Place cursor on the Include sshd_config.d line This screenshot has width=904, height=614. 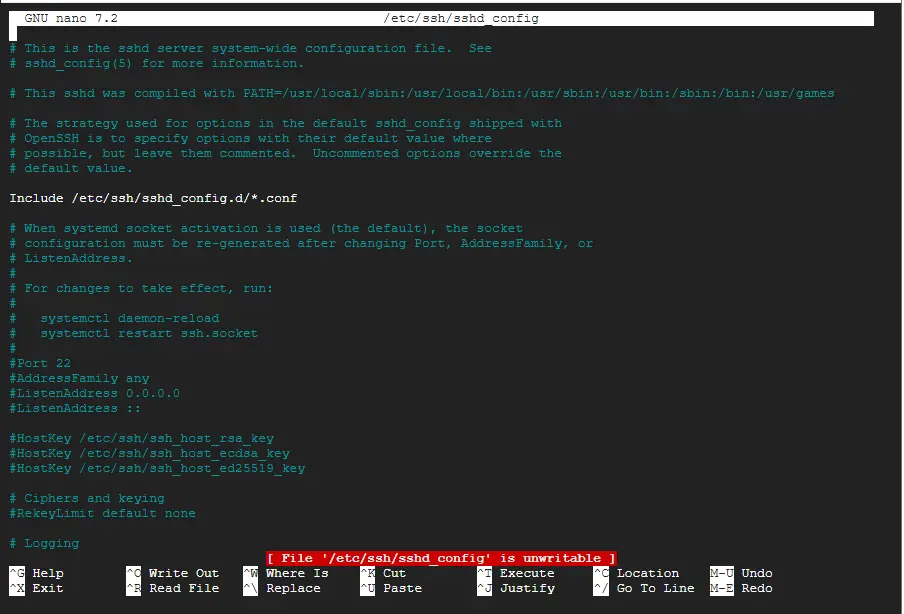click(x=153, y=198)
